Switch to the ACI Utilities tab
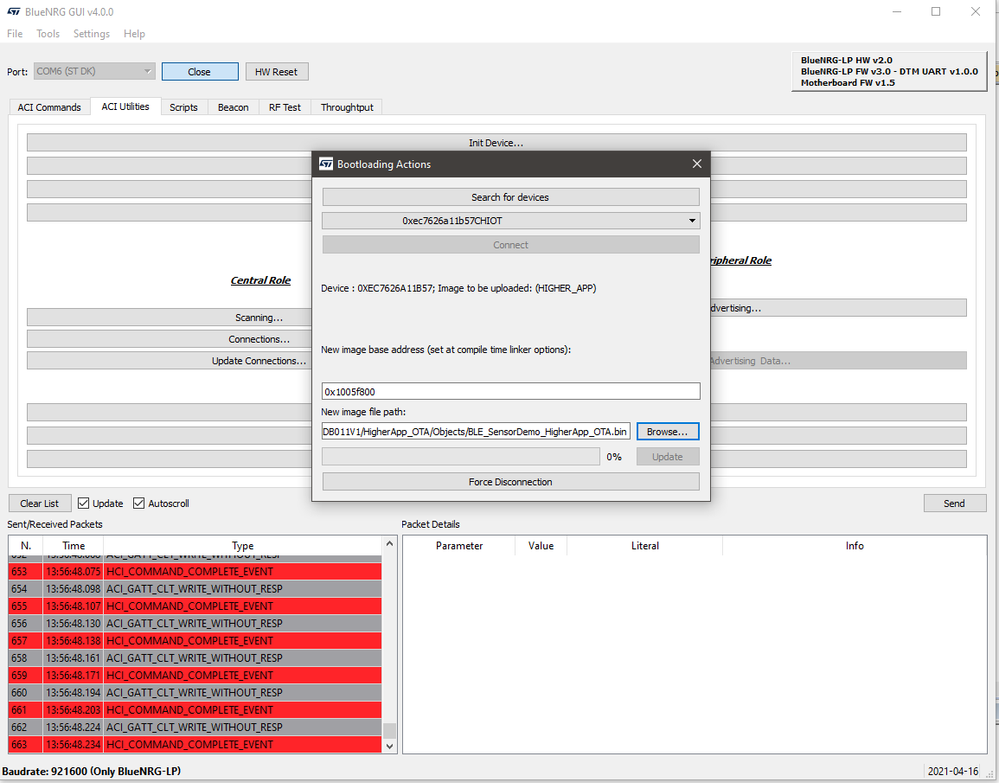 click(126, 106)
